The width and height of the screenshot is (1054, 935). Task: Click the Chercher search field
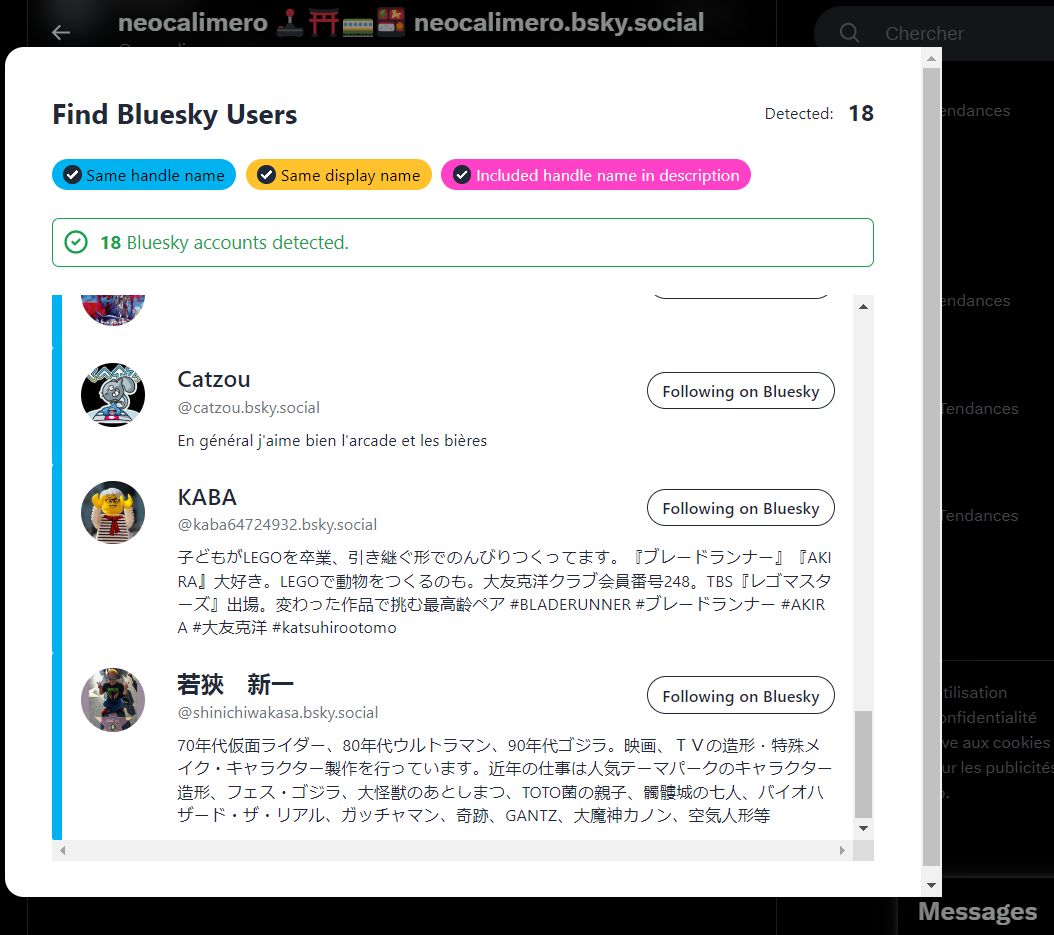934,33
